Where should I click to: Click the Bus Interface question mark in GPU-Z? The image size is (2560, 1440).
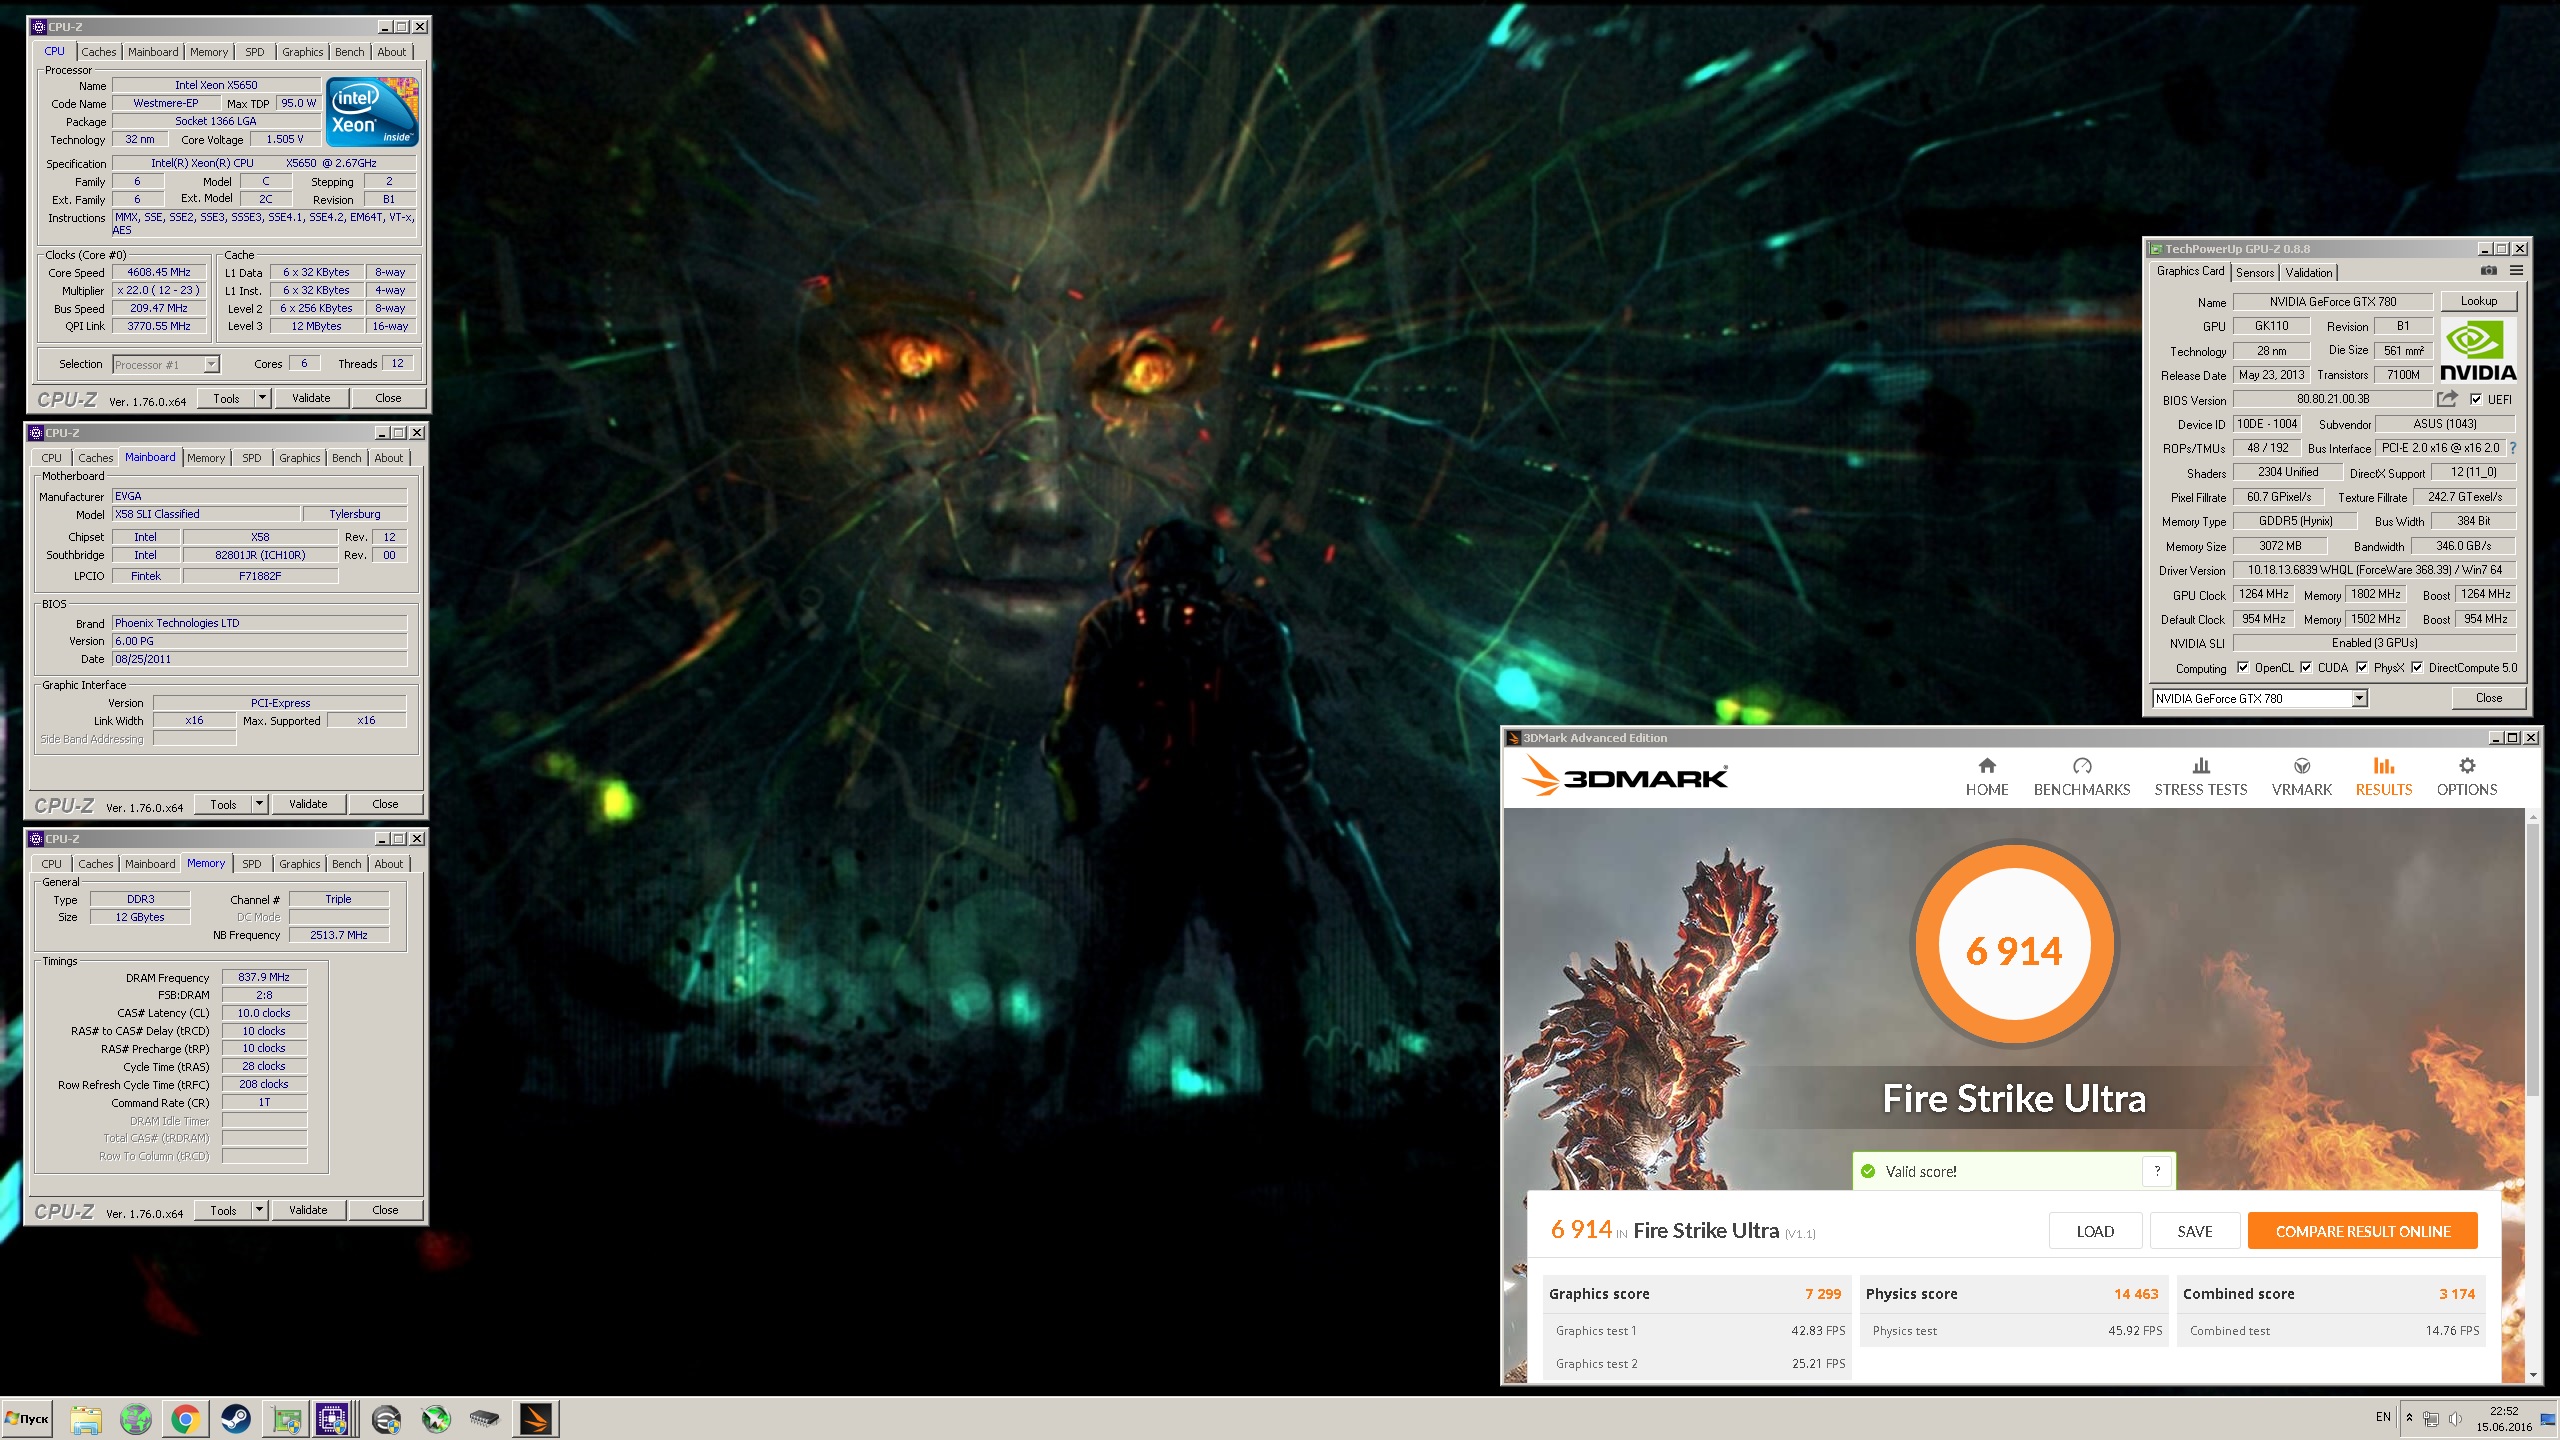coord(2513,448)
